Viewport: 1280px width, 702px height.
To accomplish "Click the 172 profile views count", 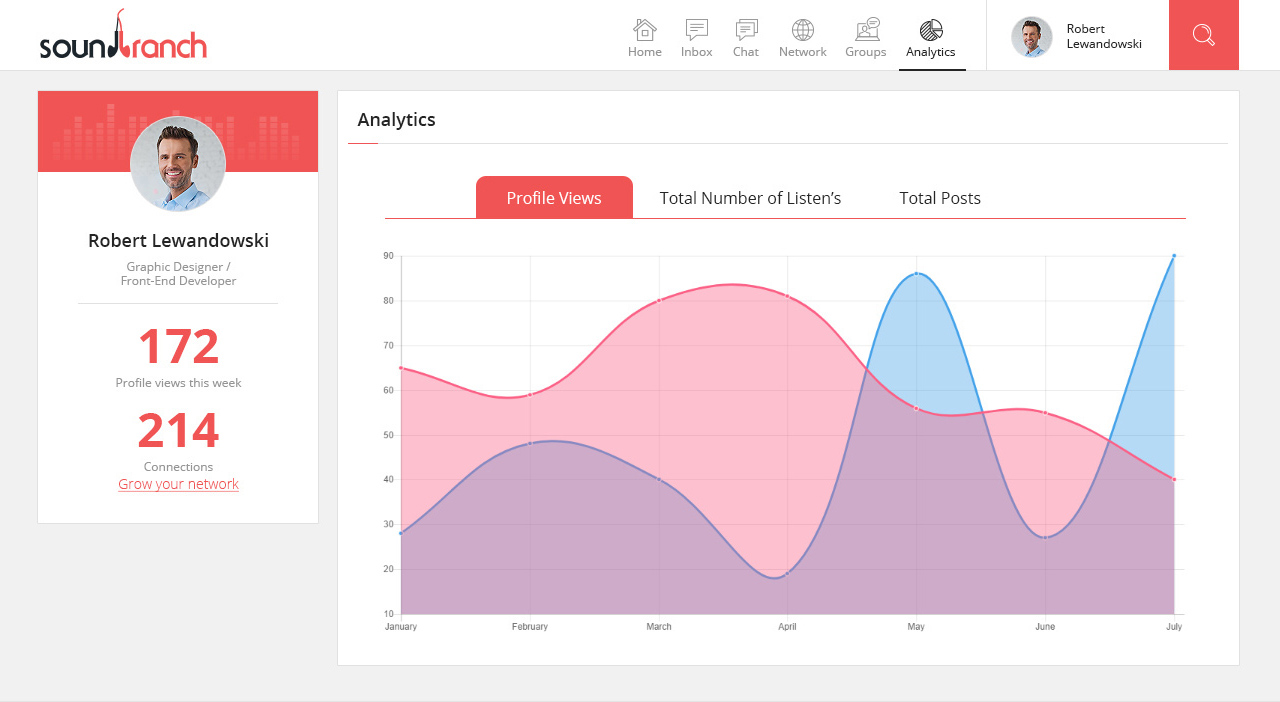I will 178,347.
